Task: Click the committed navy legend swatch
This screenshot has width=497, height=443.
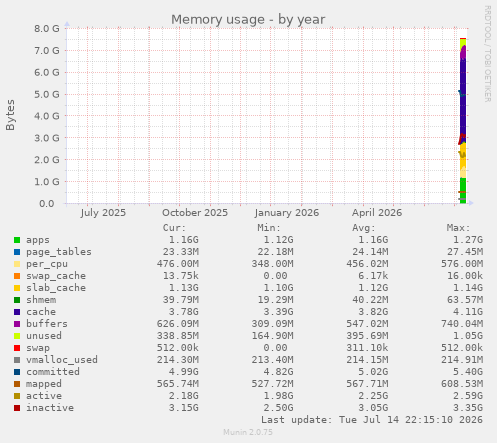Action: [x=17, y=372]
